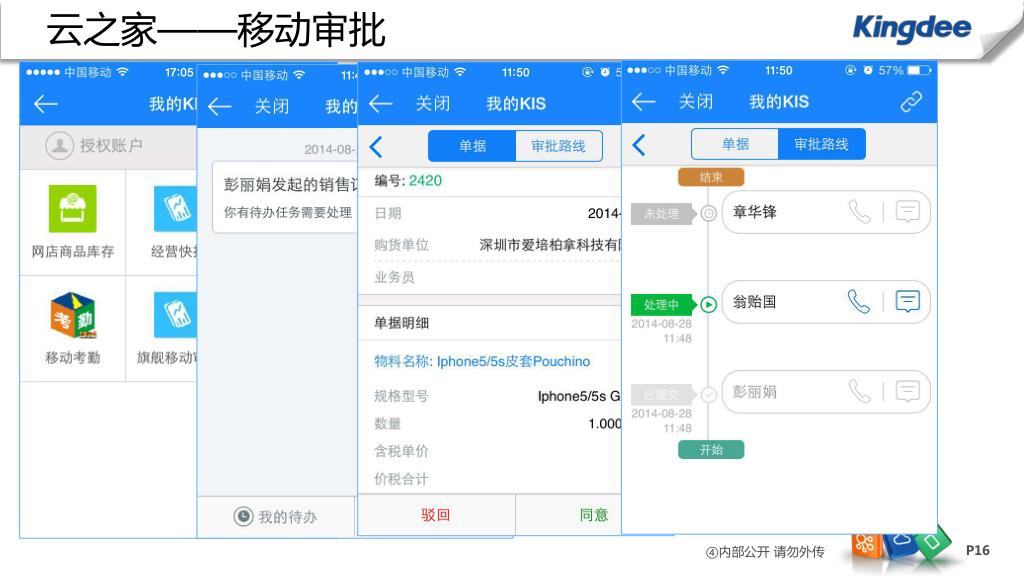Click the 含税单价 row
The image size is (1024, 576).
click(490, 451)
